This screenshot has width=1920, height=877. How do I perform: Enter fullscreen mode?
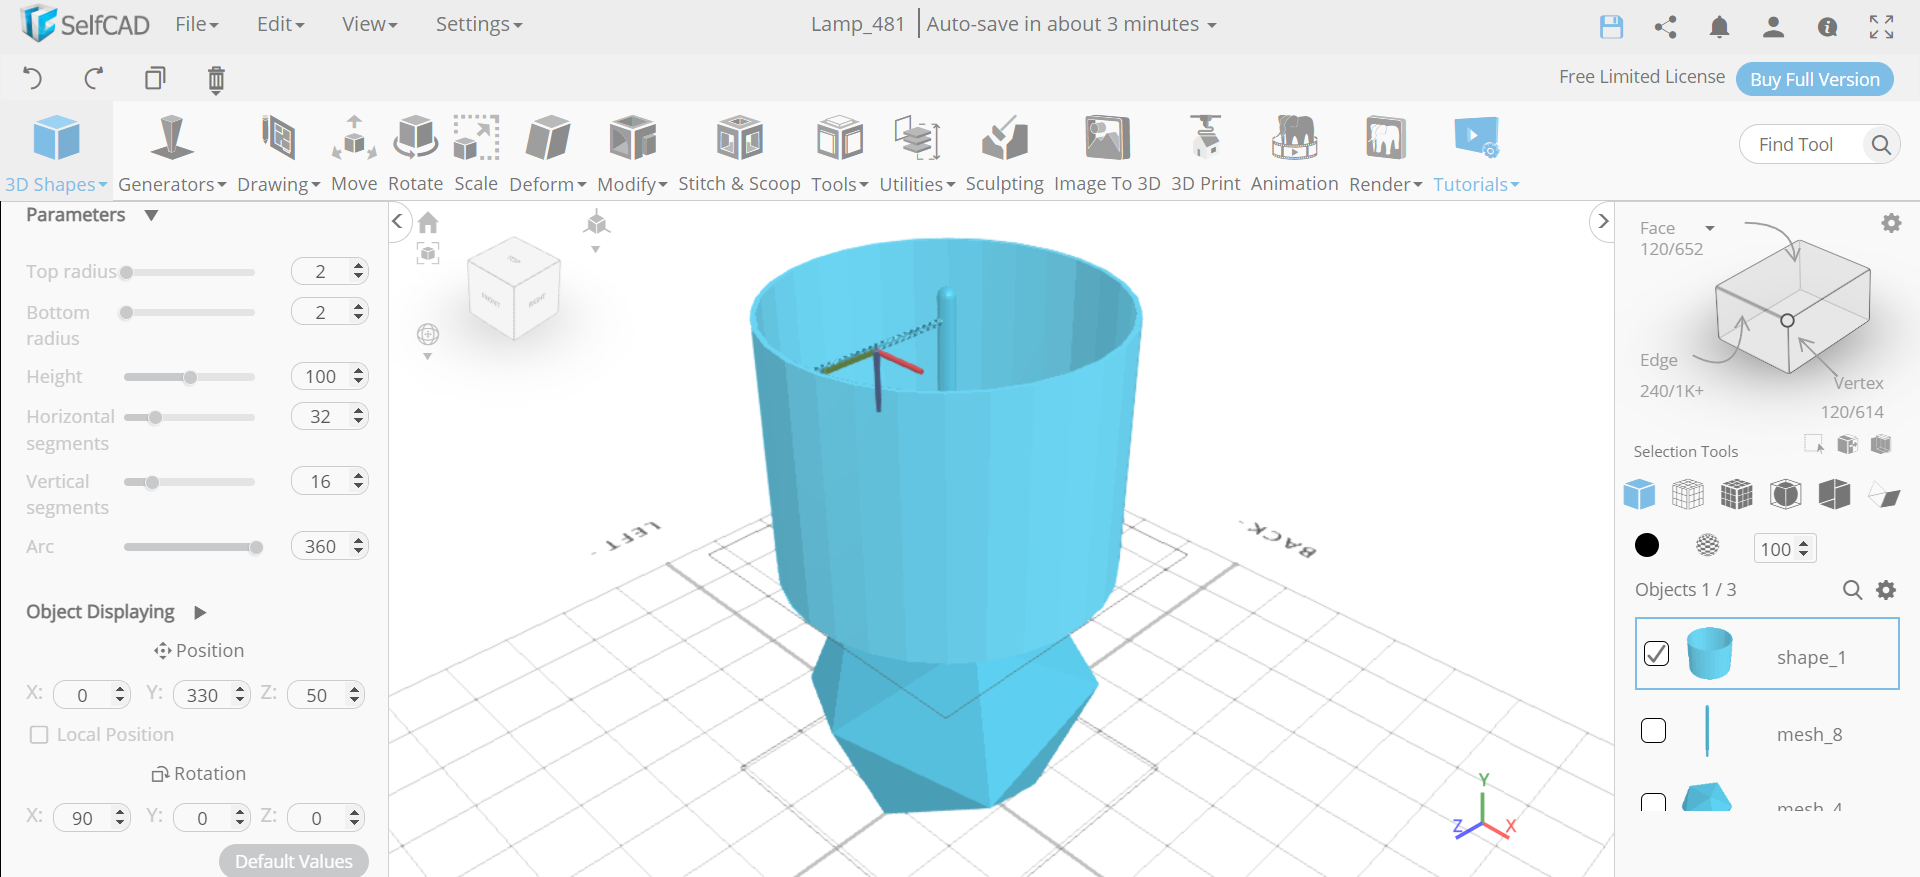1881,27
